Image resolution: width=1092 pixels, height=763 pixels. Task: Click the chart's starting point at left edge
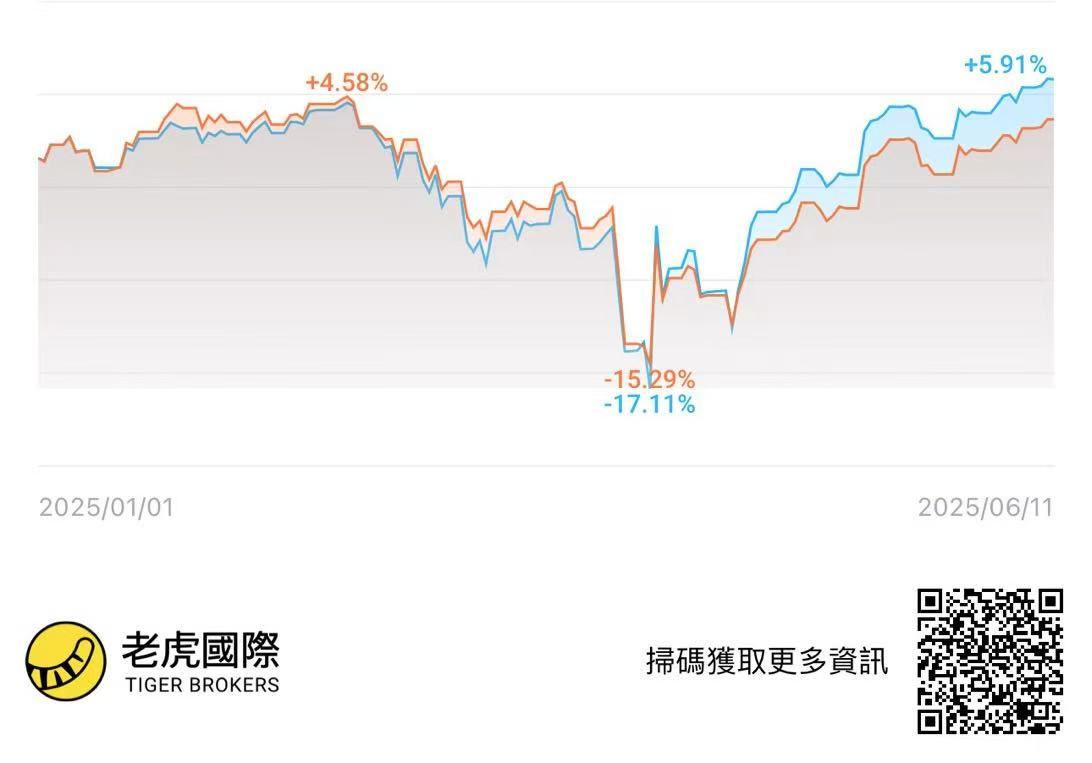[40, 159]
